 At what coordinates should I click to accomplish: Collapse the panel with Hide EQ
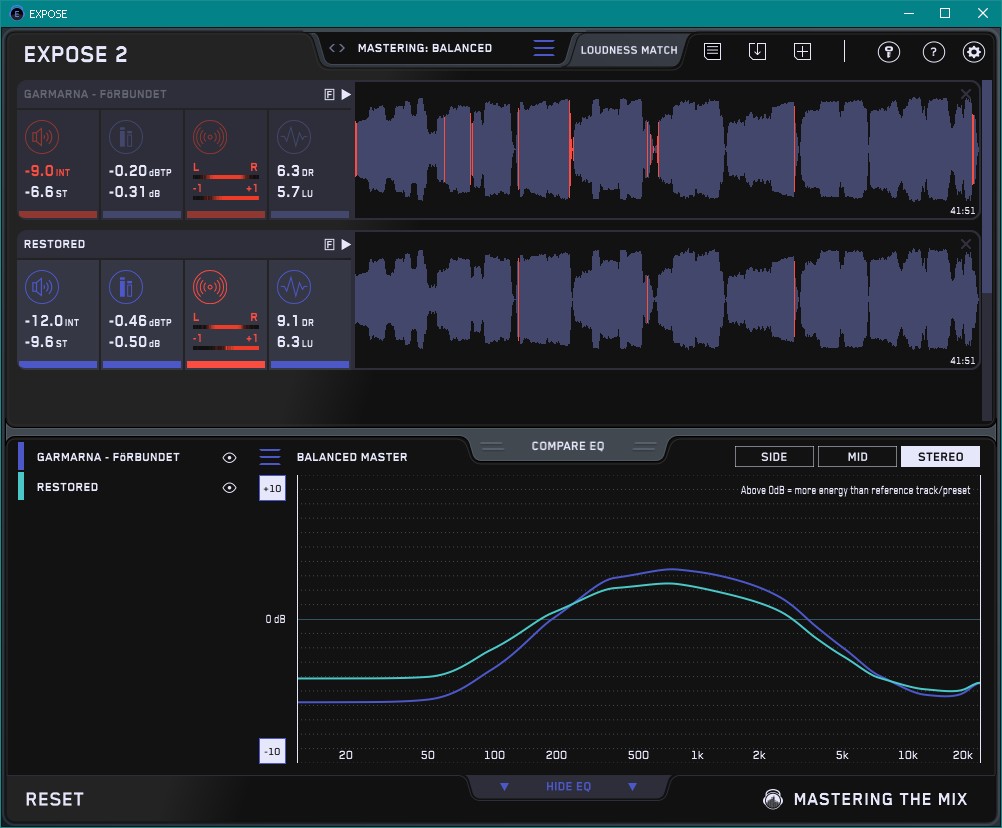pyautogui.click(x=568, y=787)
